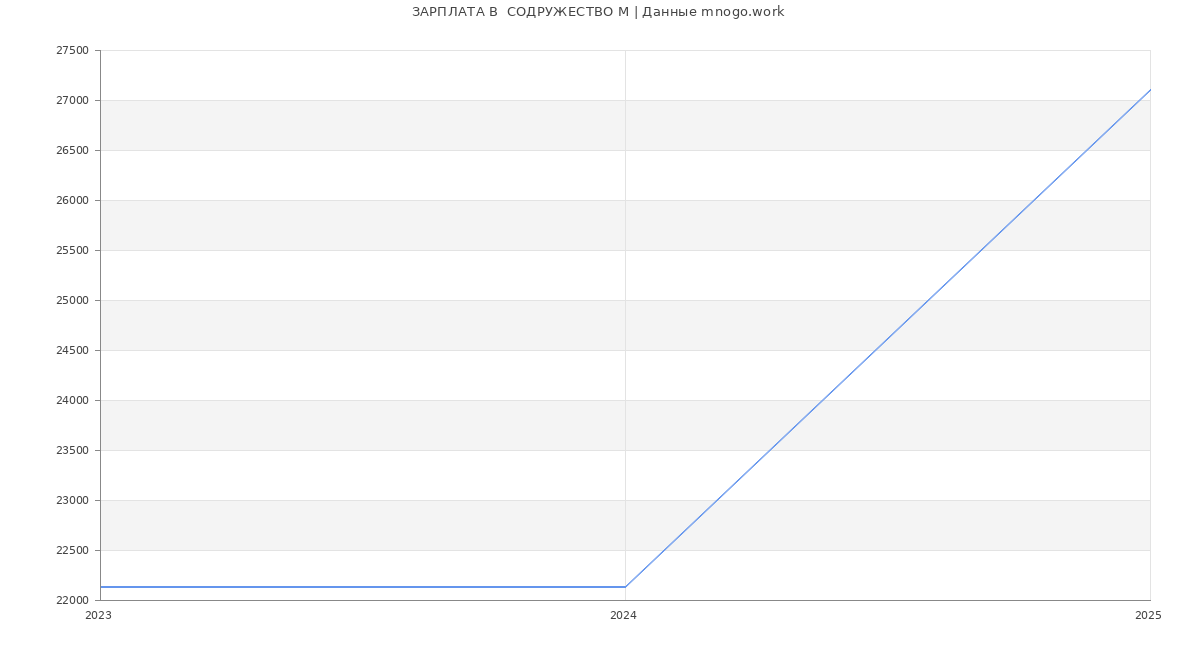The width and height of the screenshot is (1200, 650).
Task: Select the 25000 y-axis value
Action: pyautogui.click(x=72, y=301)
